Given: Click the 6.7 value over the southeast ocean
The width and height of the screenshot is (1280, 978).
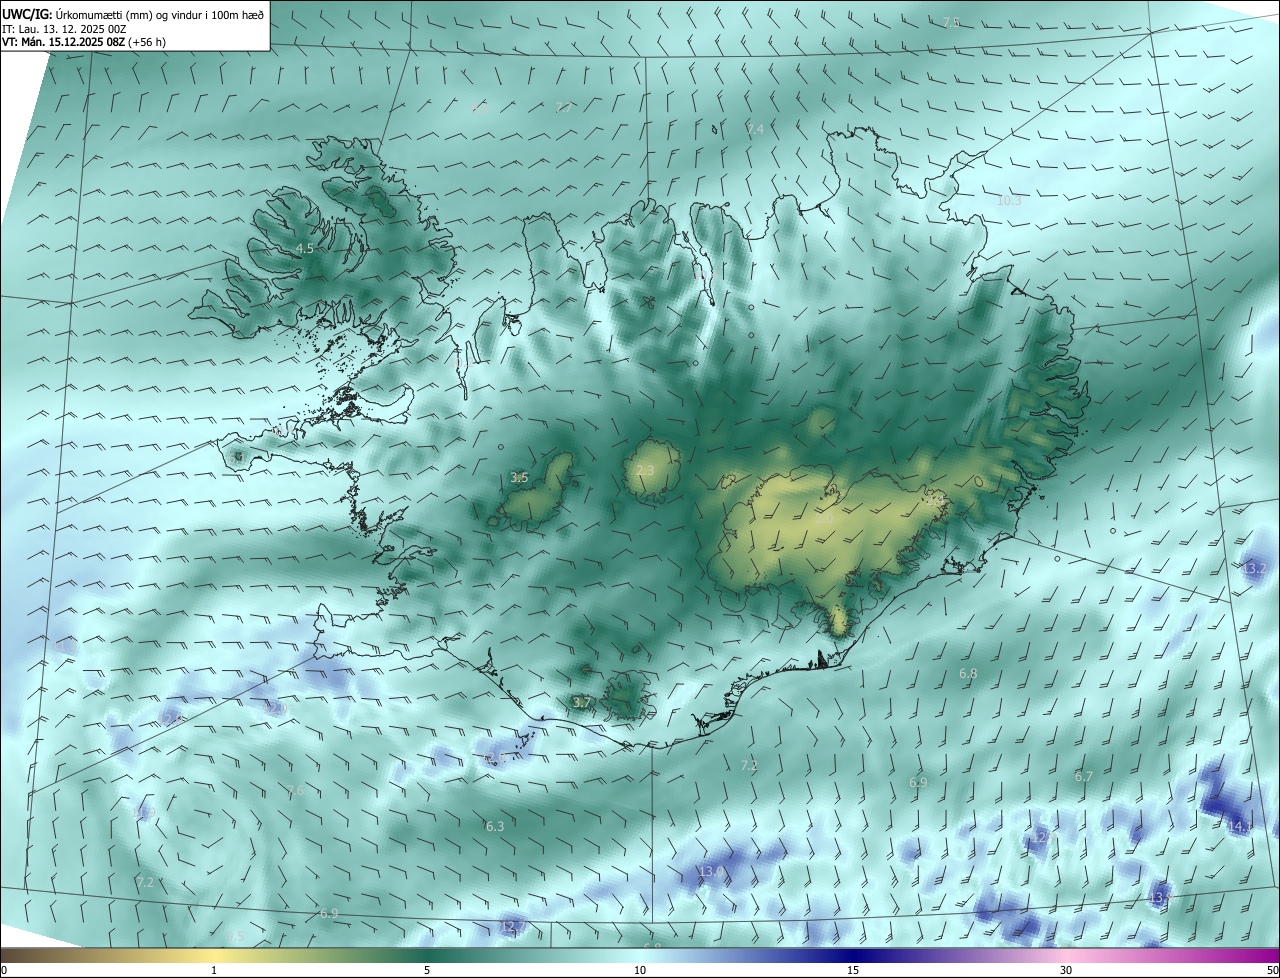Looking at the screenshot, I should [x=1083, y=777].
